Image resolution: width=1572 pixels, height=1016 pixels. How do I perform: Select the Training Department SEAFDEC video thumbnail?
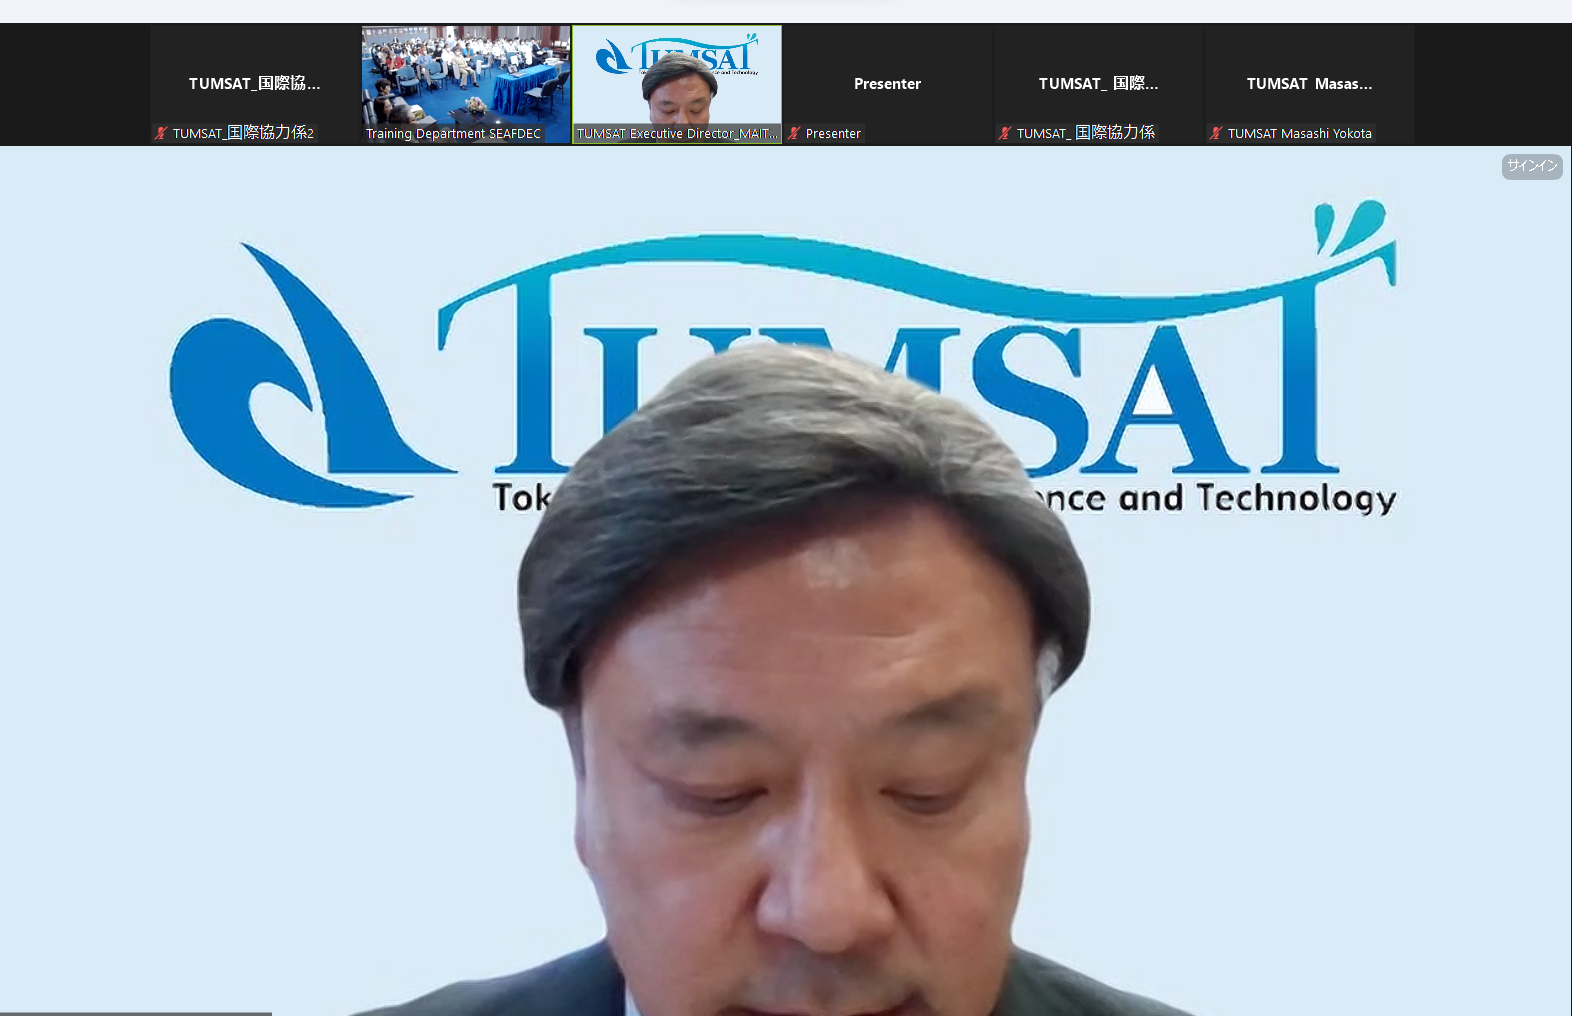466,84
